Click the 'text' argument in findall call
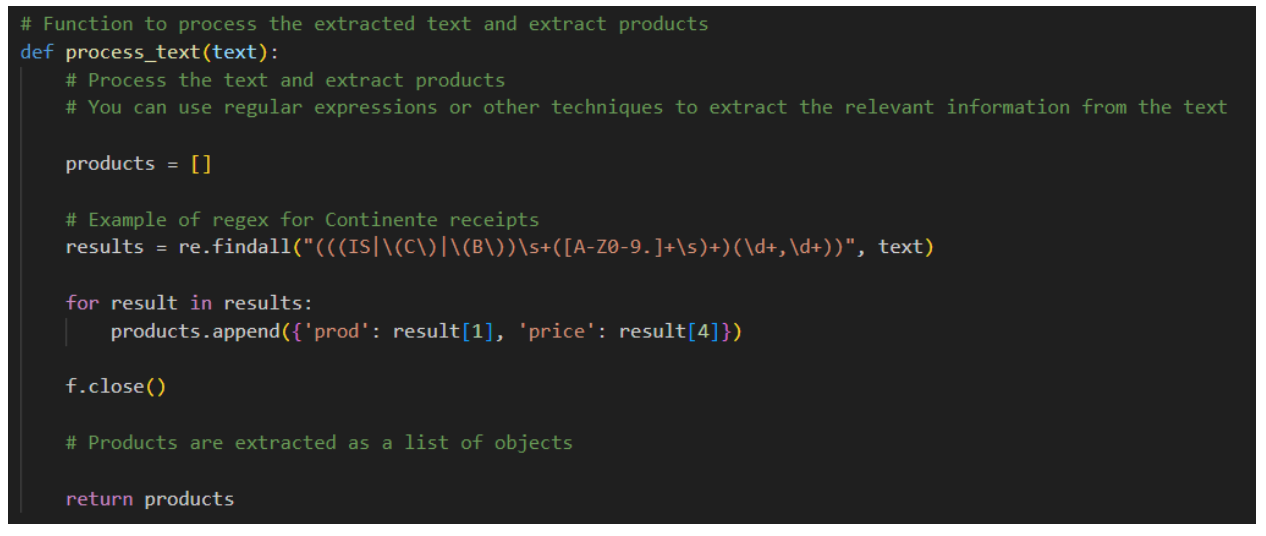Image resolution: width=1266 pixels, height=536 pixels. coord(900,247)
